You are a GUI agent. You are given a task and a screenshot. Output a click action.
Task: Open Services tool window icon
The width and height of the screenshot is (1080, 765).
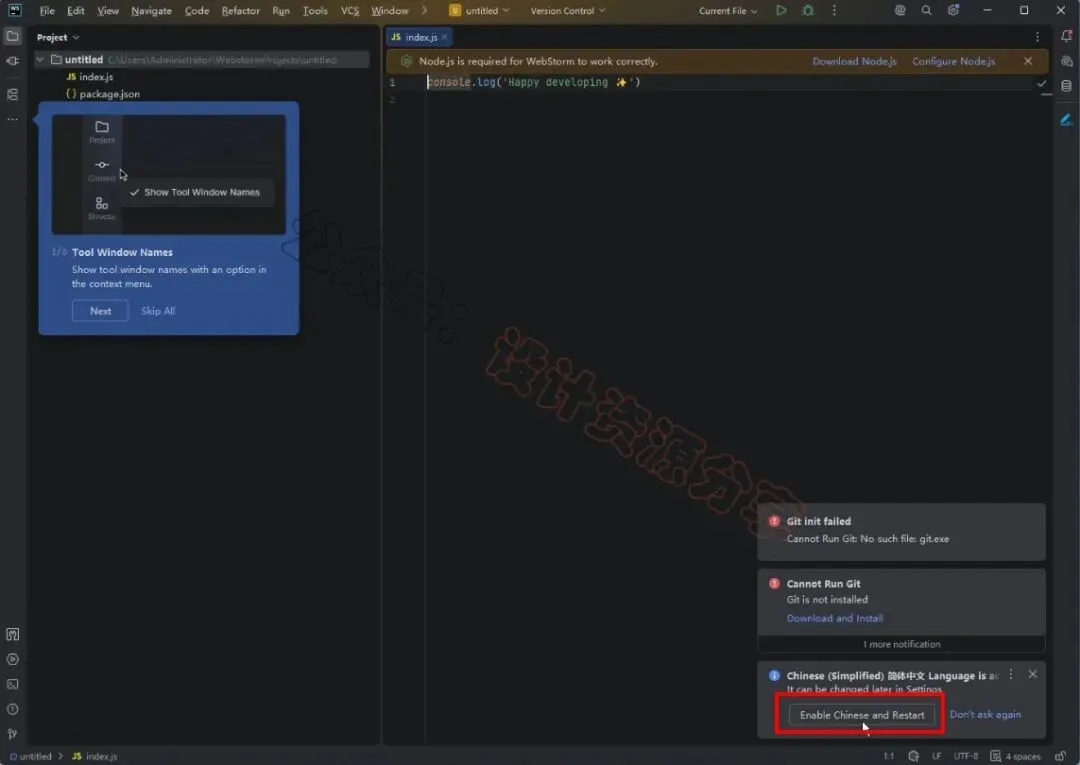12,659
